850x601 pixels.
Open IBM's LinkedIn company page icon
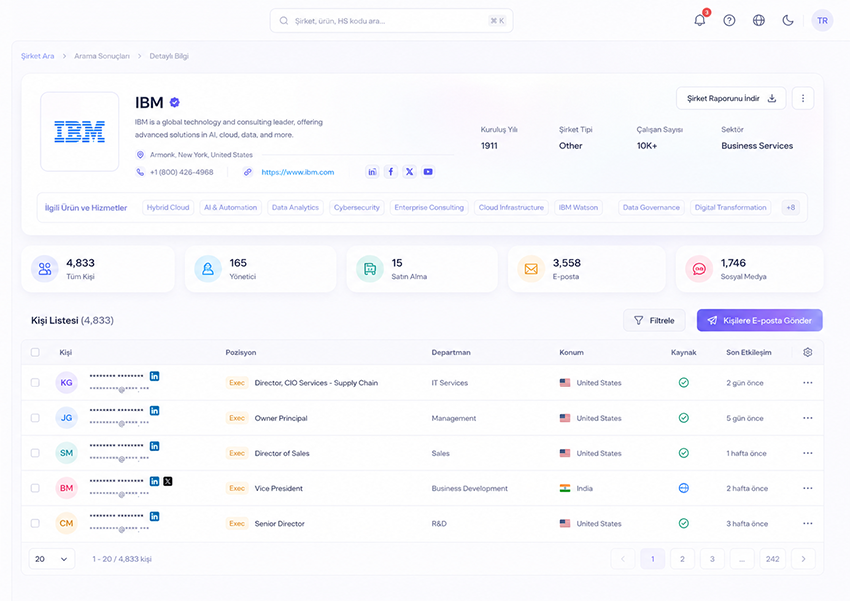[372, 172]
